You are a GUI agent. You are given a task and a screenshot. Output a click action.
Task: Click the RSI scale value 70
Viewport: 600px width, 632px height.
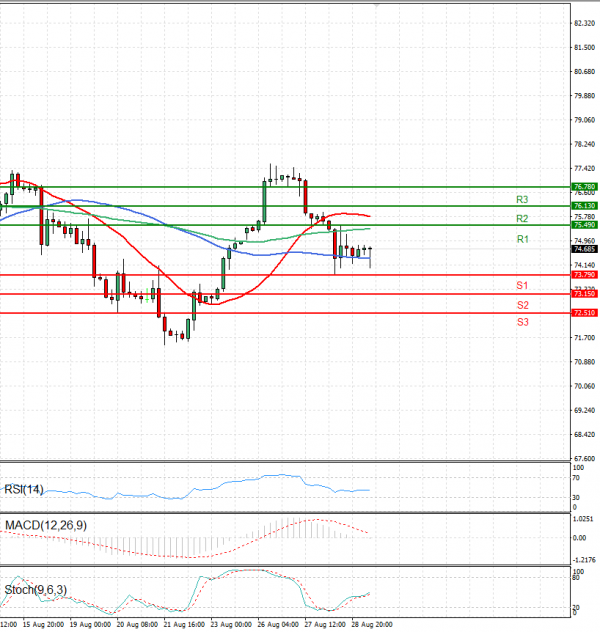576,478
